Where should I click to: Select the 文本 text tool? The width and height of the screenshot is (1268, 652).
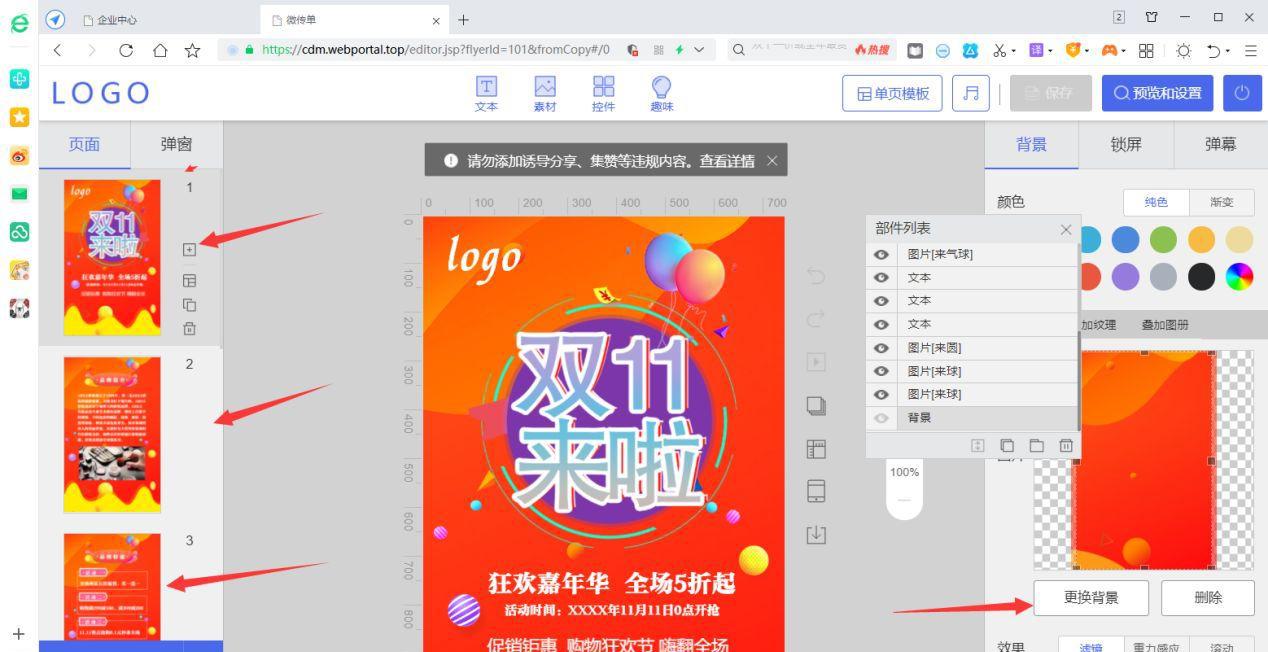click(487, 94)
